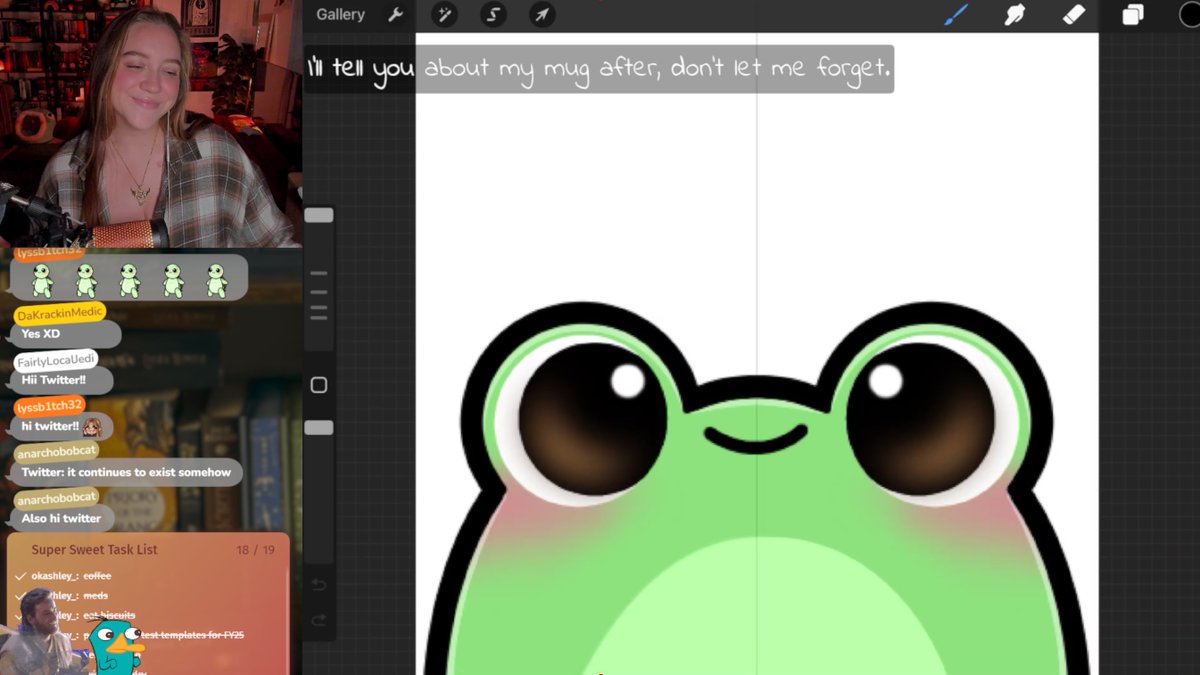Click the redo arrow on sidebar
The width and height of the screenshot is (1200, 675).
click(x=319, y=620)
